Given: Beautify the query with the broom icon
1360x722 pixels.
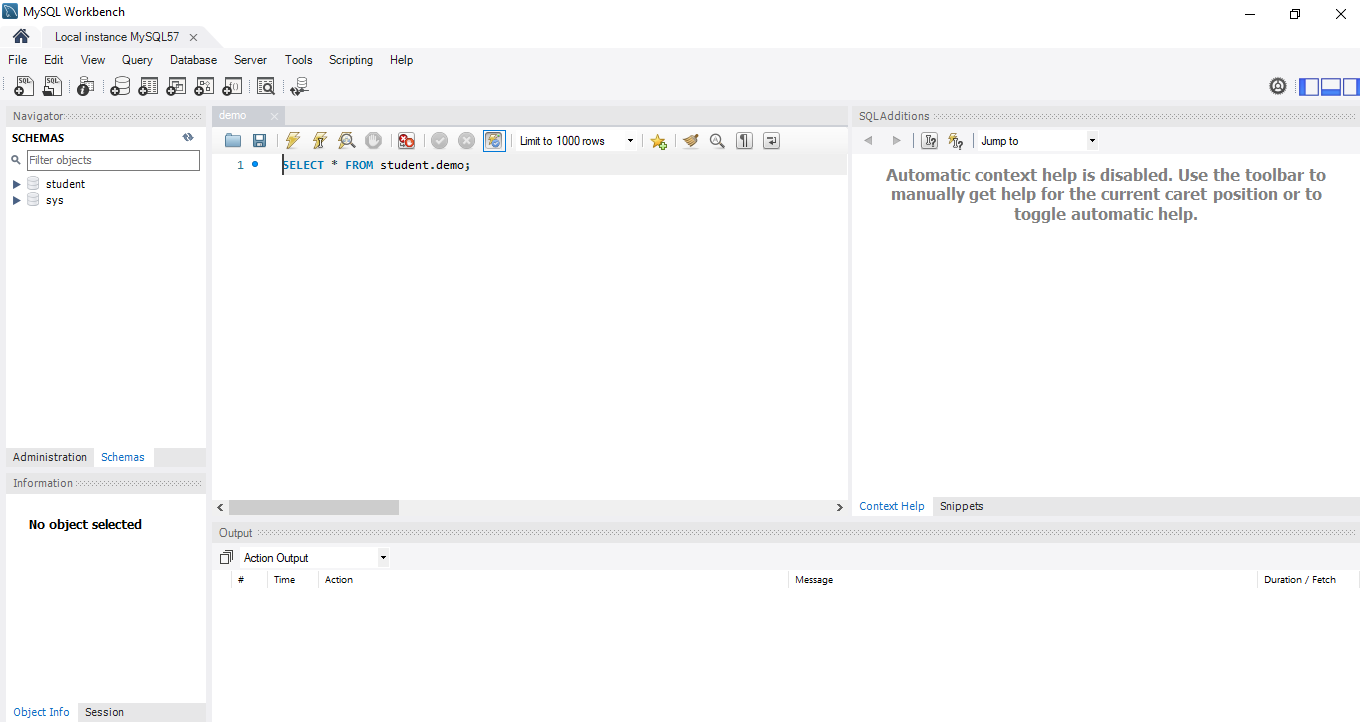Looking at the screenshot, I should pos(690,141).
